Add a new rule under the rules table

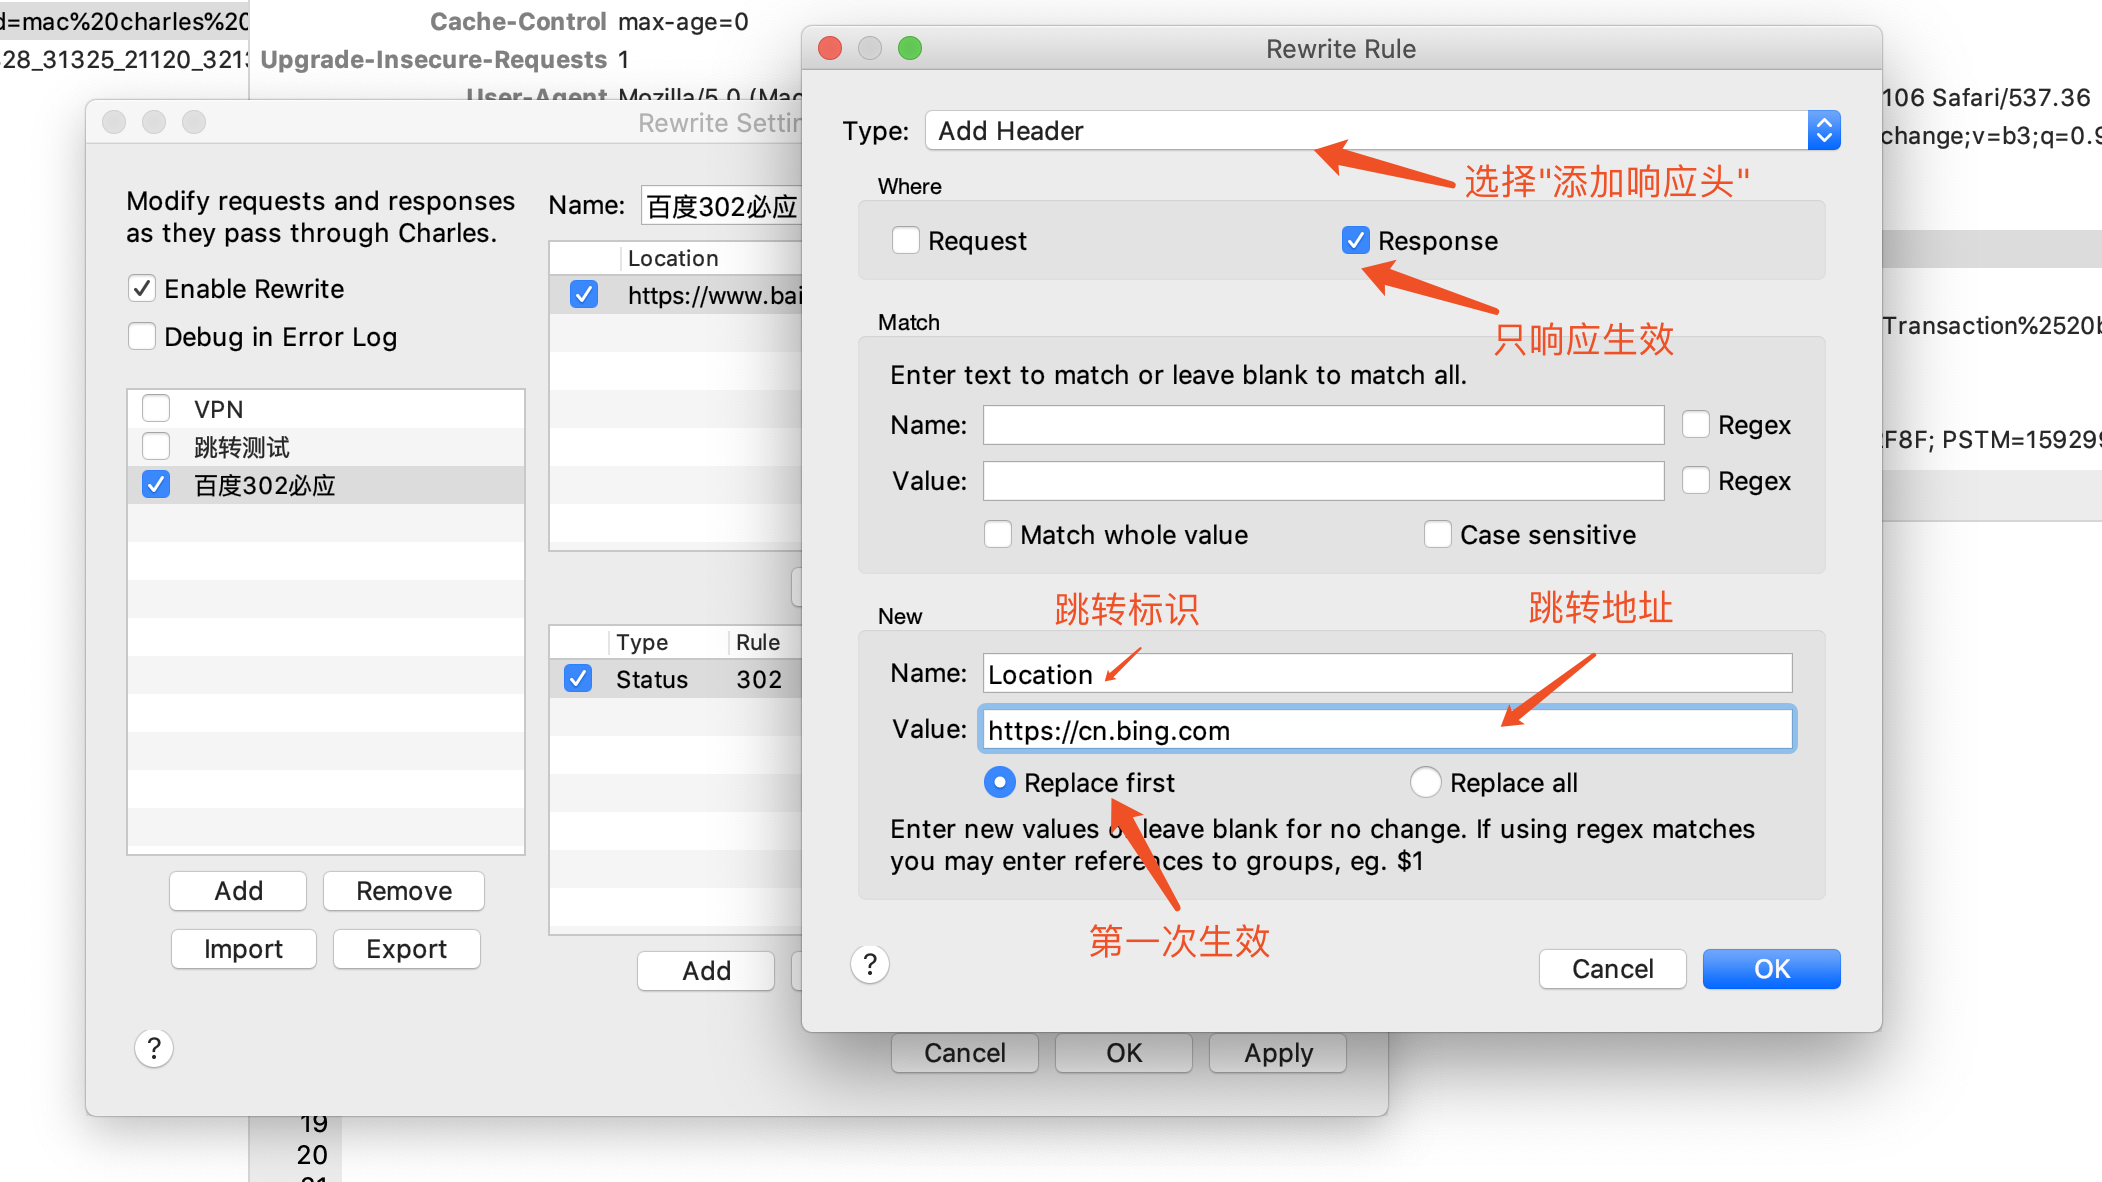706,971
